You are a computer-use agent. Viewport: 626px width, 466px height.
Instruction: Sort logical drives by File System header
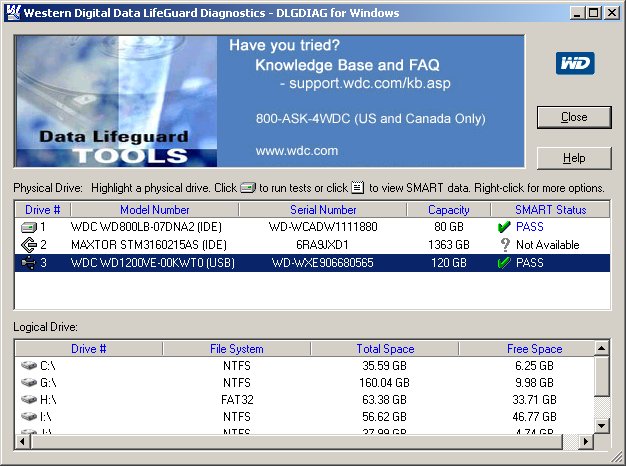(237, 349)
